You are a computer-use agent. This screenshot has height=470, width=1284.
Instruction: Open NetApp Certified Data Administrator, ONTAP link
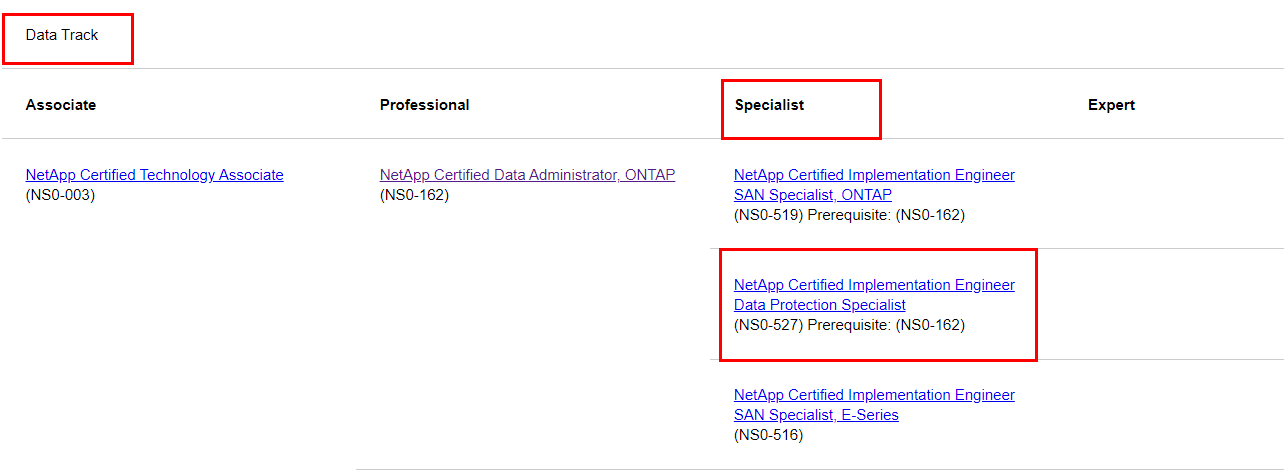click(527, 175)
